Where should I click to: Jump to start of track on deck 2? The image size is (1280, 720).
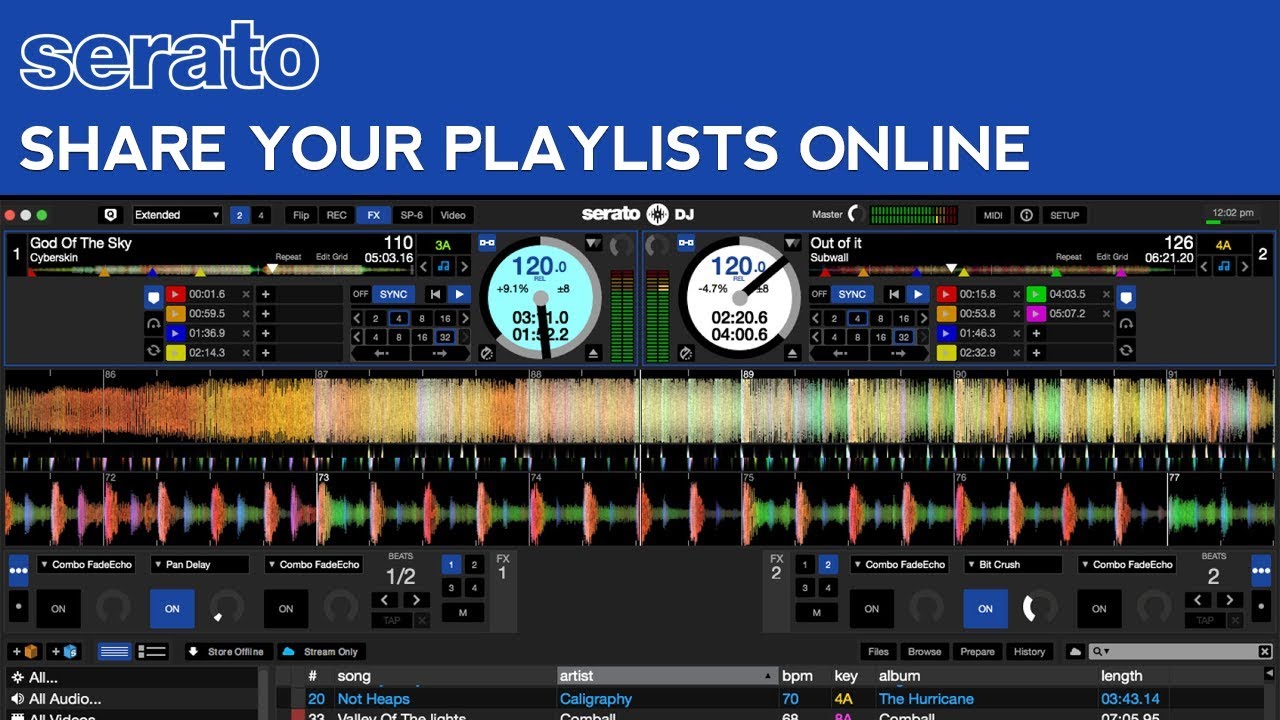893,294
